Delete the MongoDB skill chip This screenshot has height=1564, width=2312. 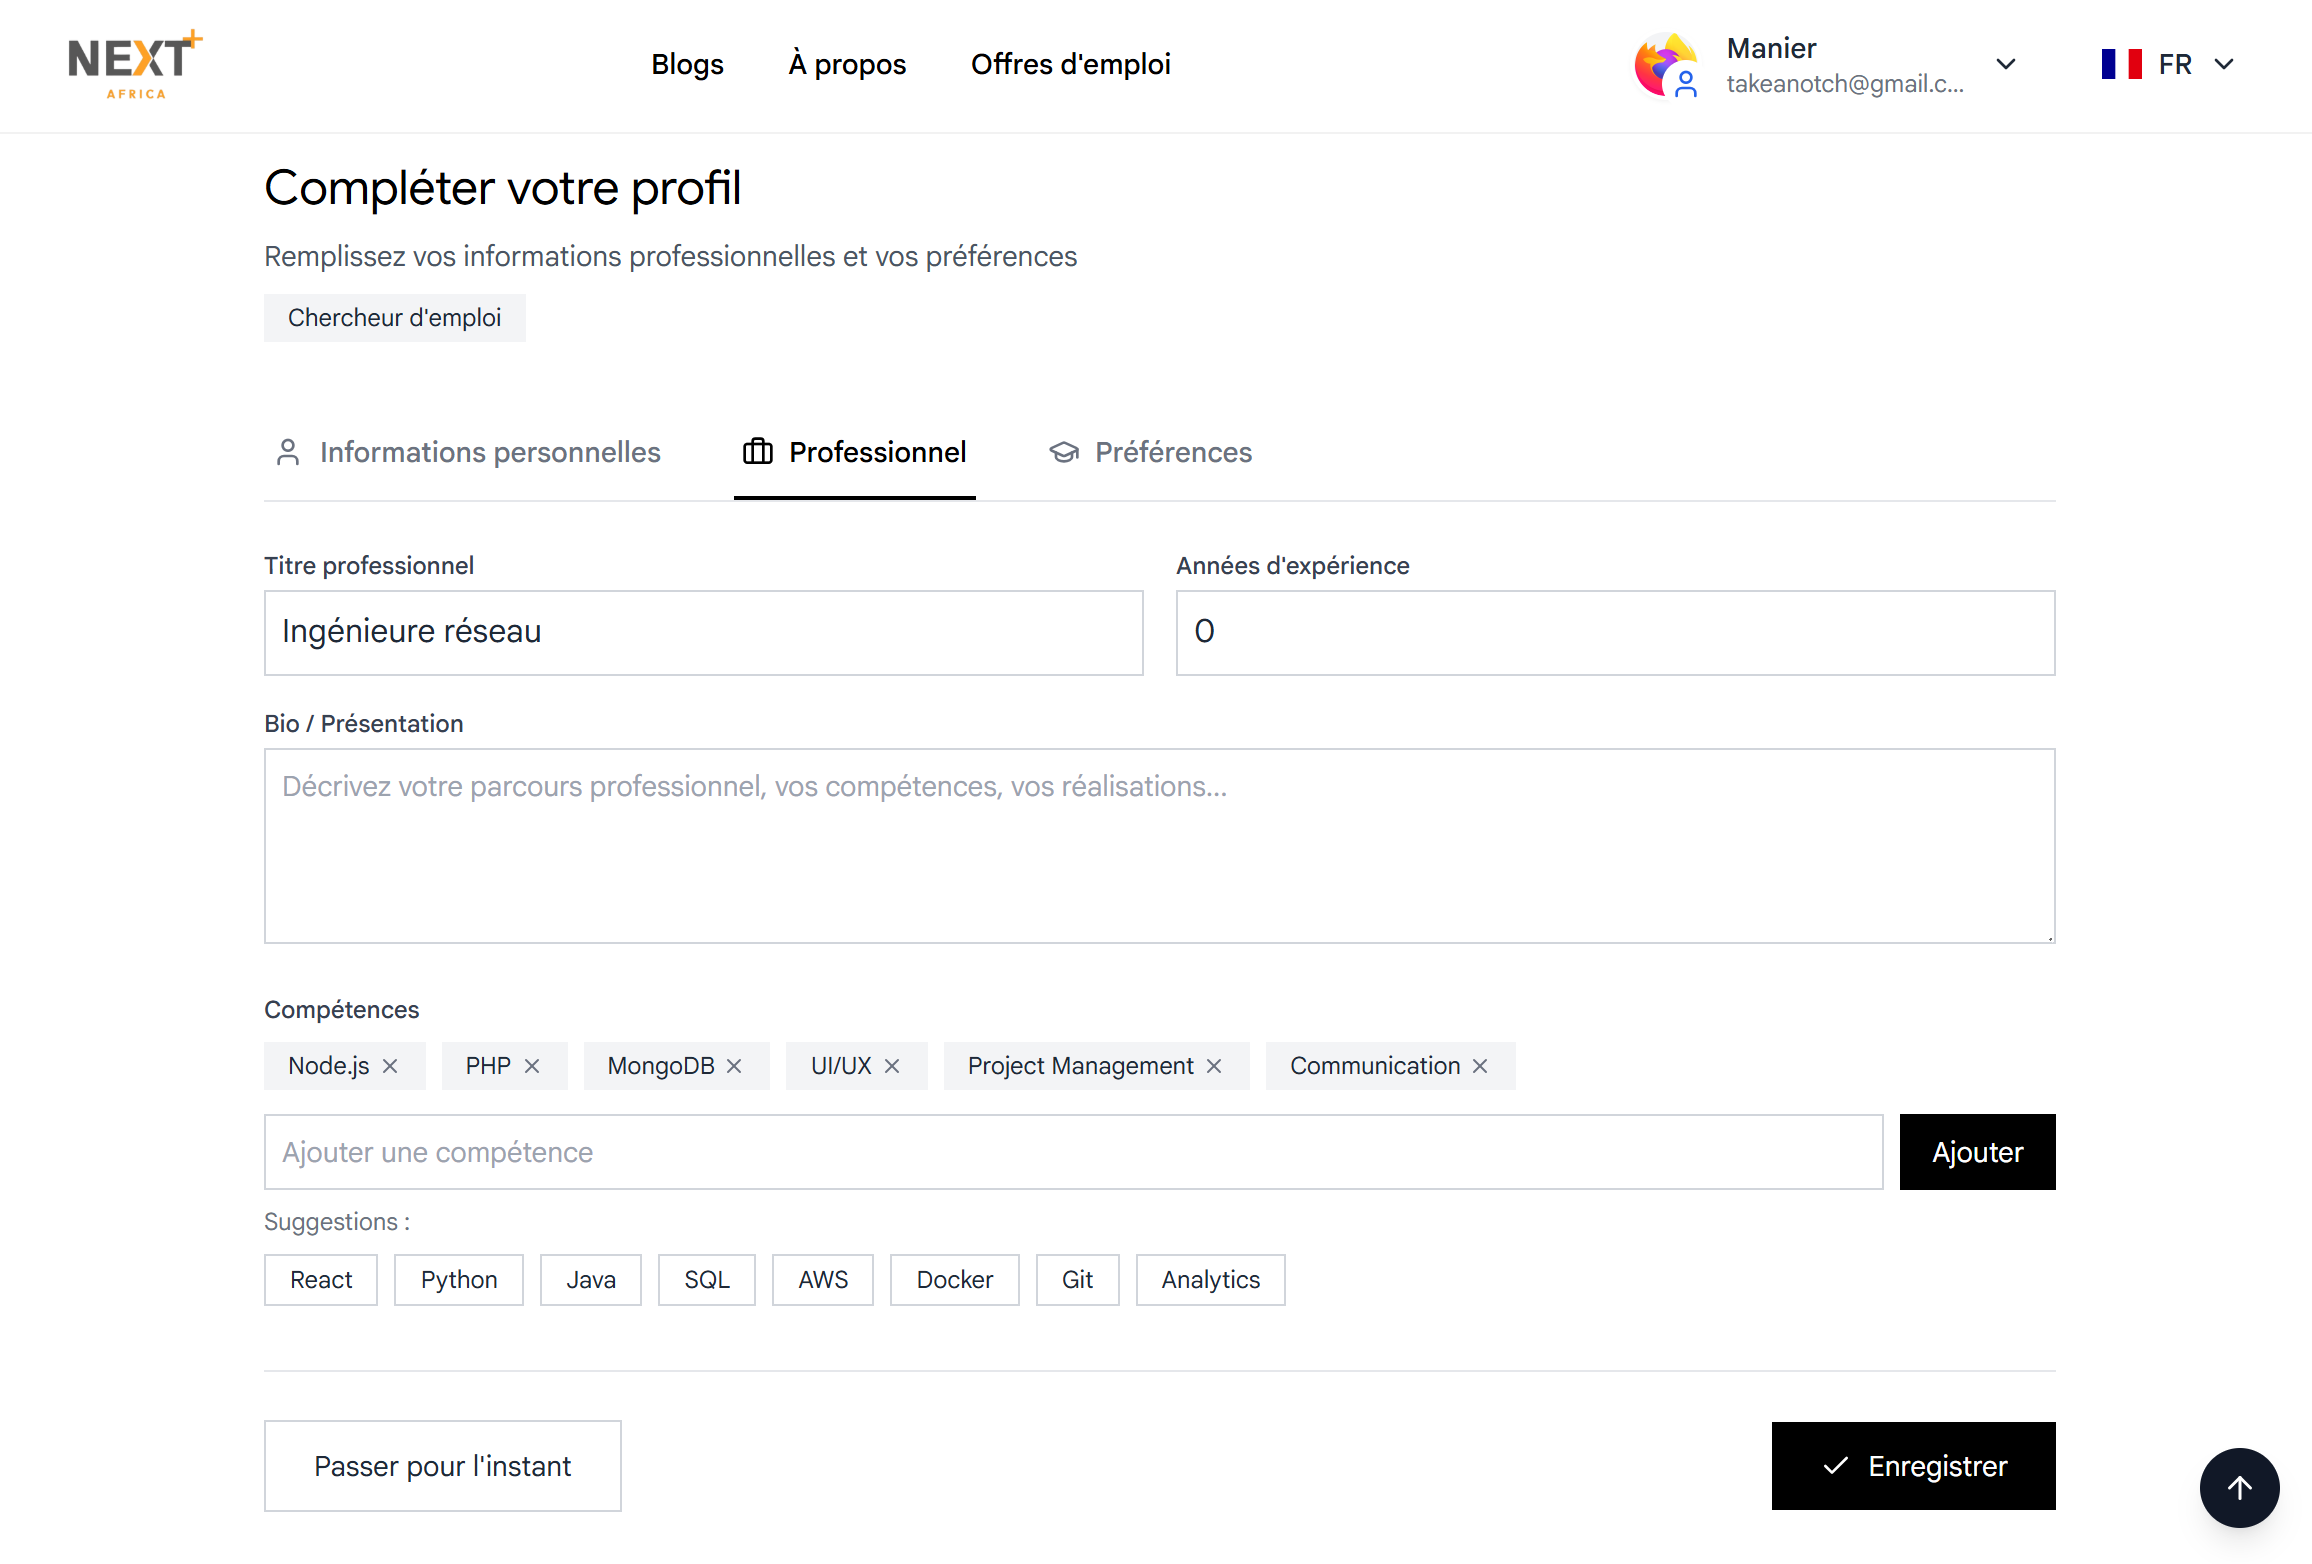tap(734, 1066)
